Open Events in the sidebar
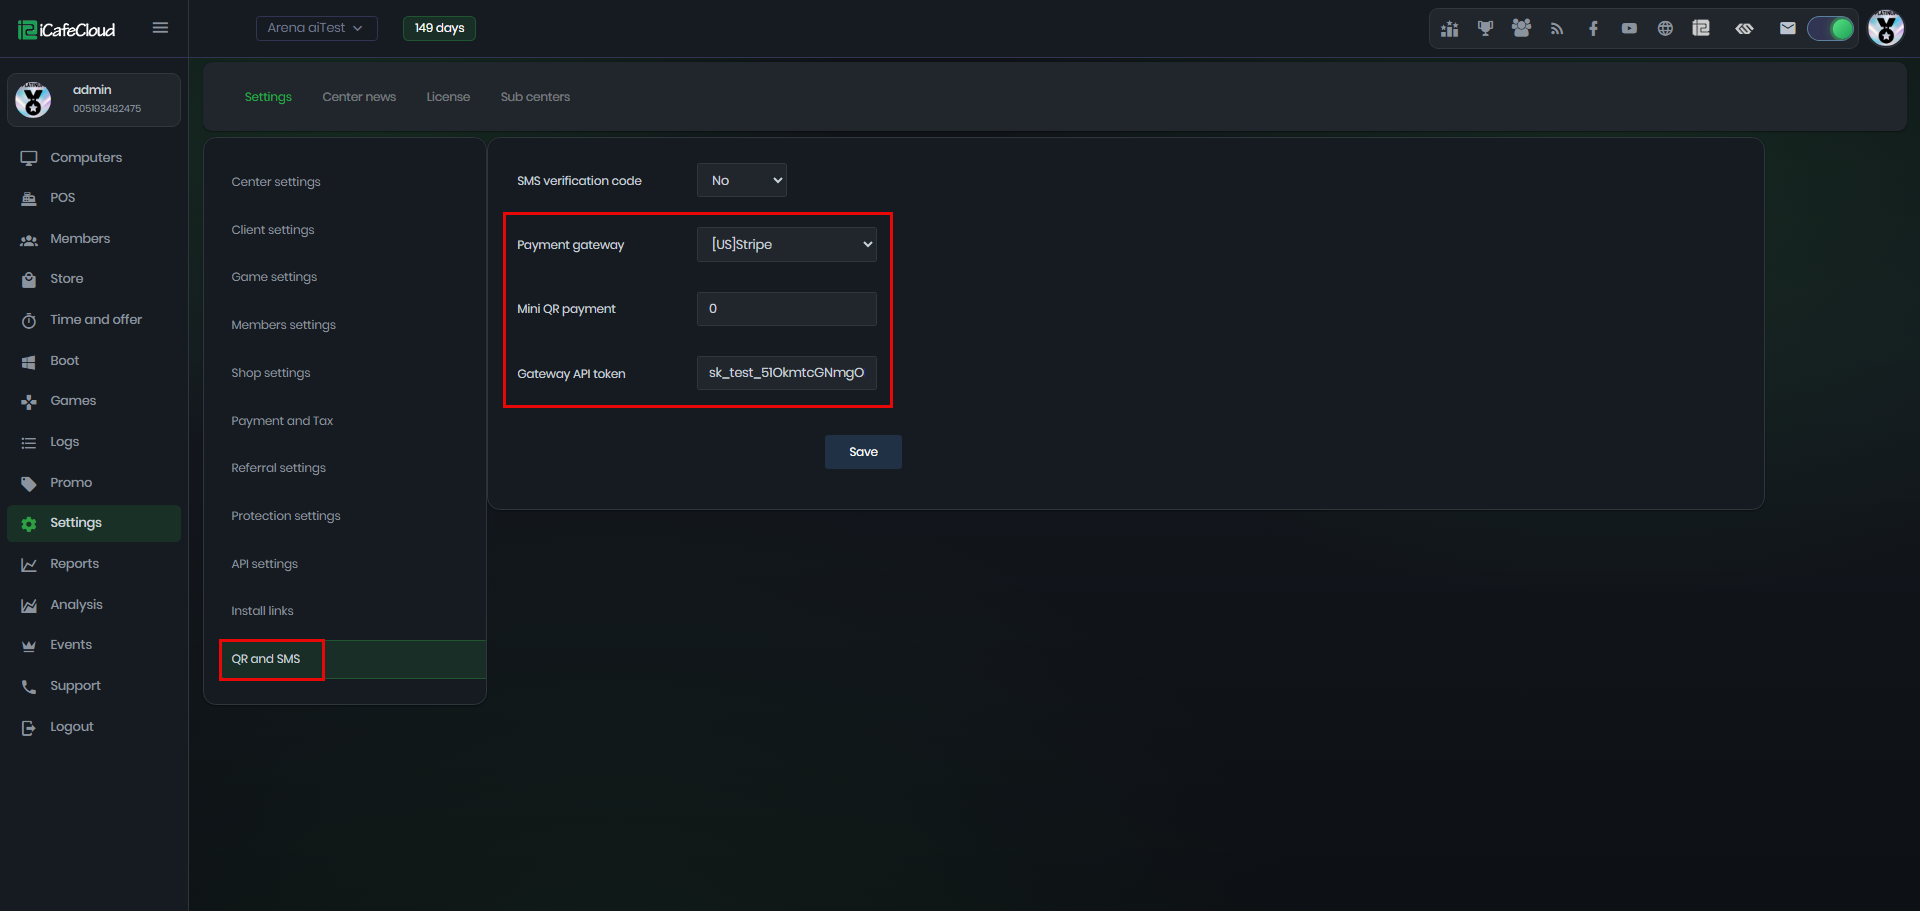This screenshot has width=1920, height=911. click(x=94, y=645)
